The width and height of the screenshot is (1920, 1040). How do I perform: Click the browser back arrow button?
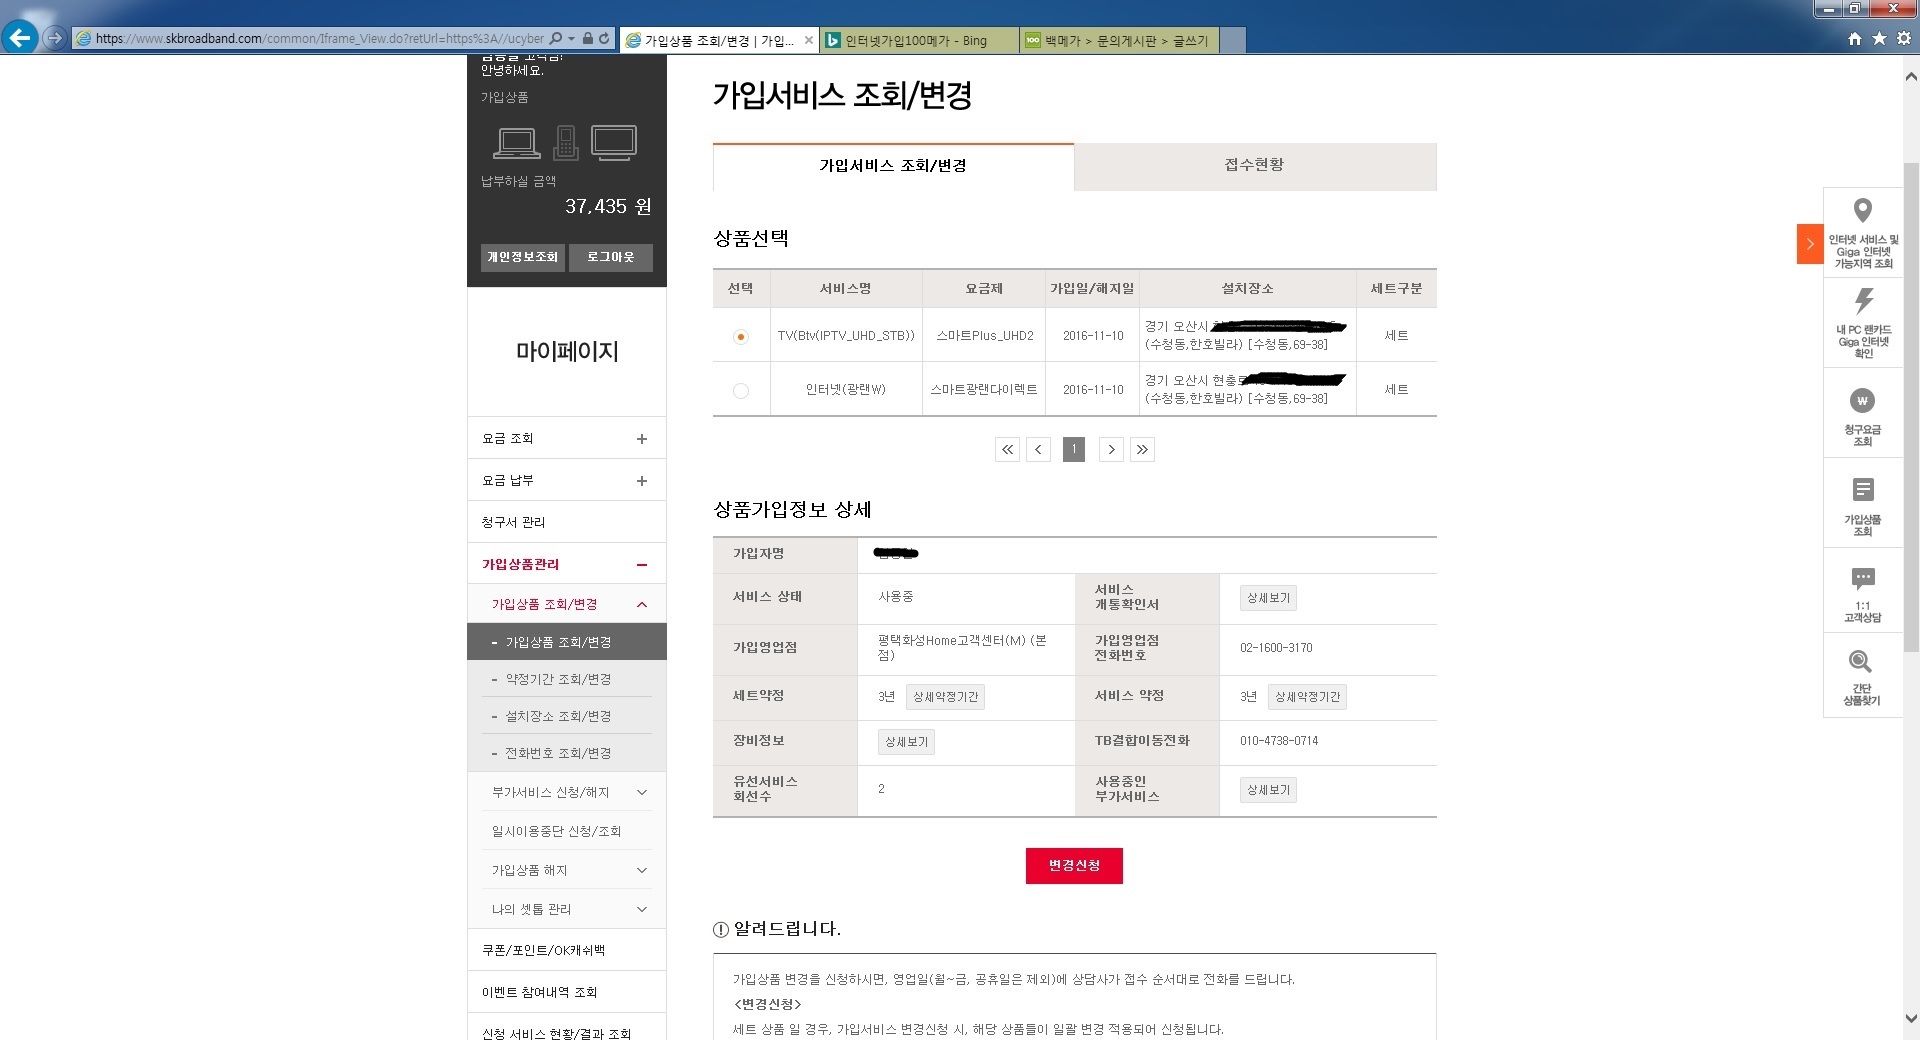[20, 38]
